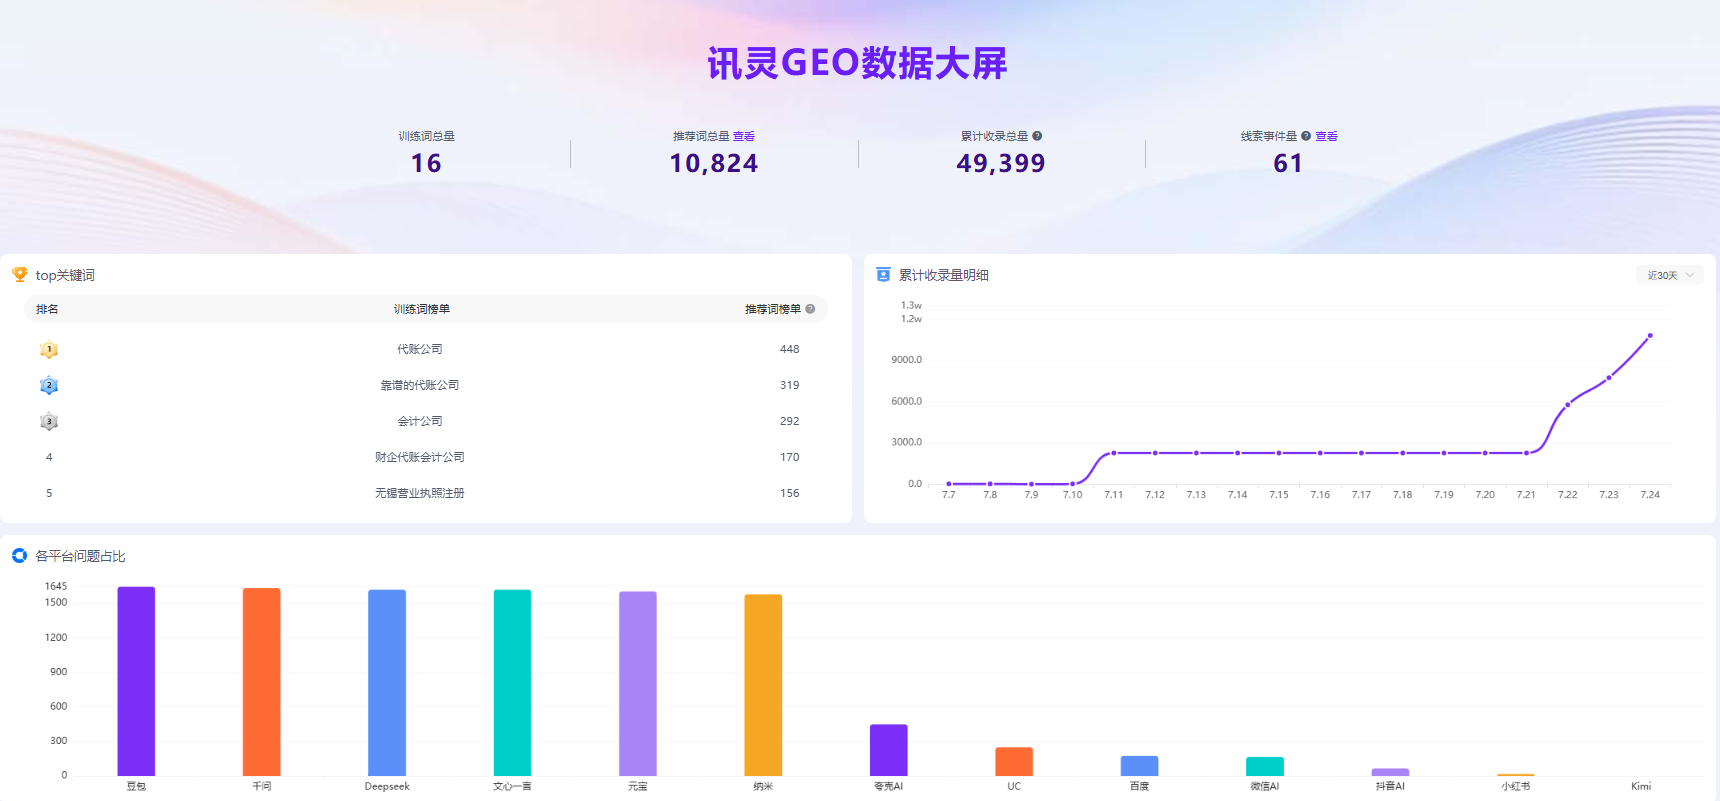Click the line chart point at 7.7
Image resolution: width=1720 pixels, height=801 pixels.
(949, 484)
